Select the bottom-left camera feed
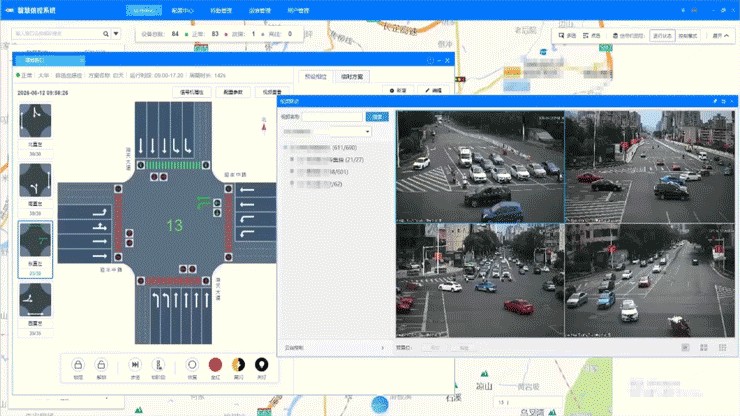 (x=480, y=280)
